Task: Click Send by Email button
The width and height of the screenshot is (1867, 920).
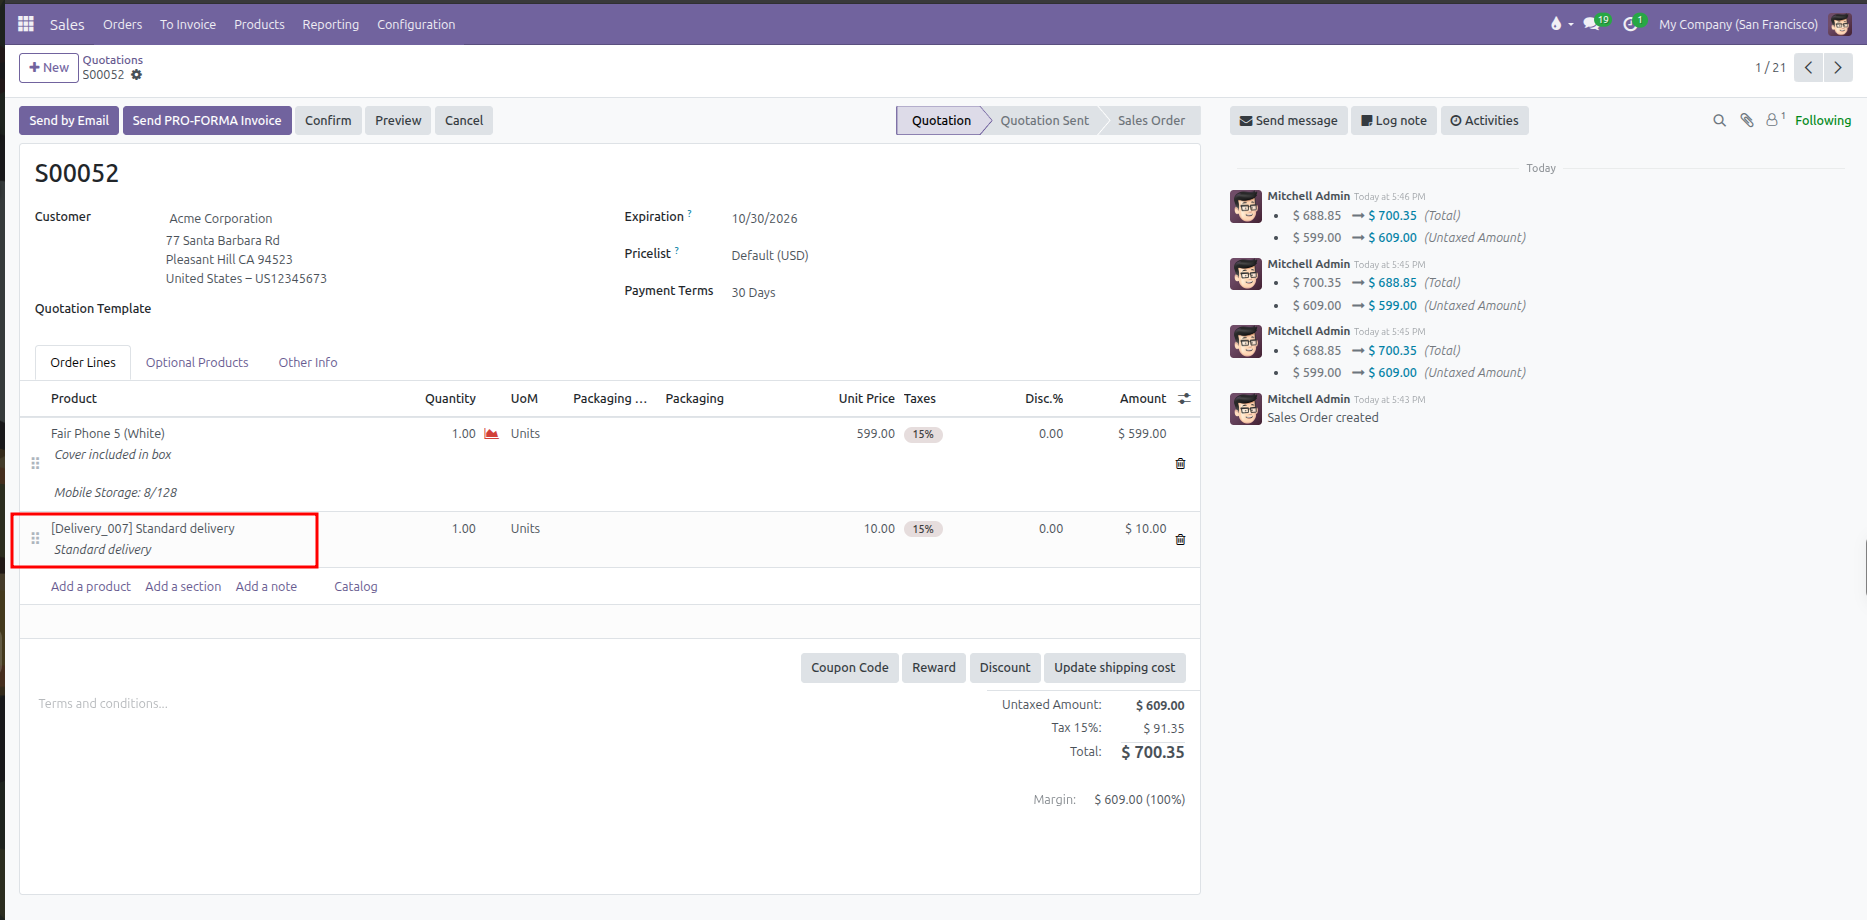Action: coord(69,121)
